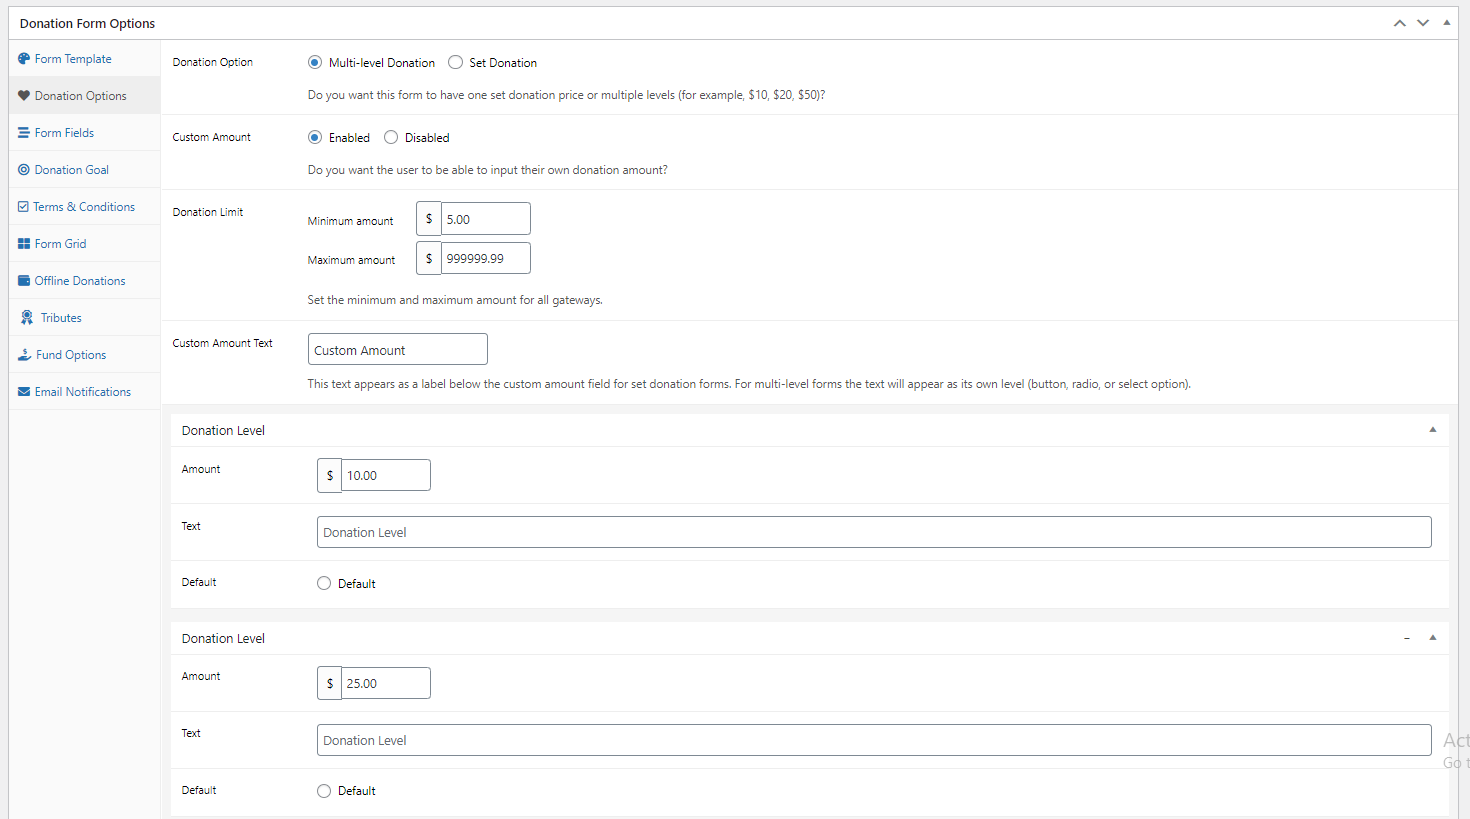1470x819 pixels.
Task: Edit the 10.00 donation amount field
Action: click(386, 475)
